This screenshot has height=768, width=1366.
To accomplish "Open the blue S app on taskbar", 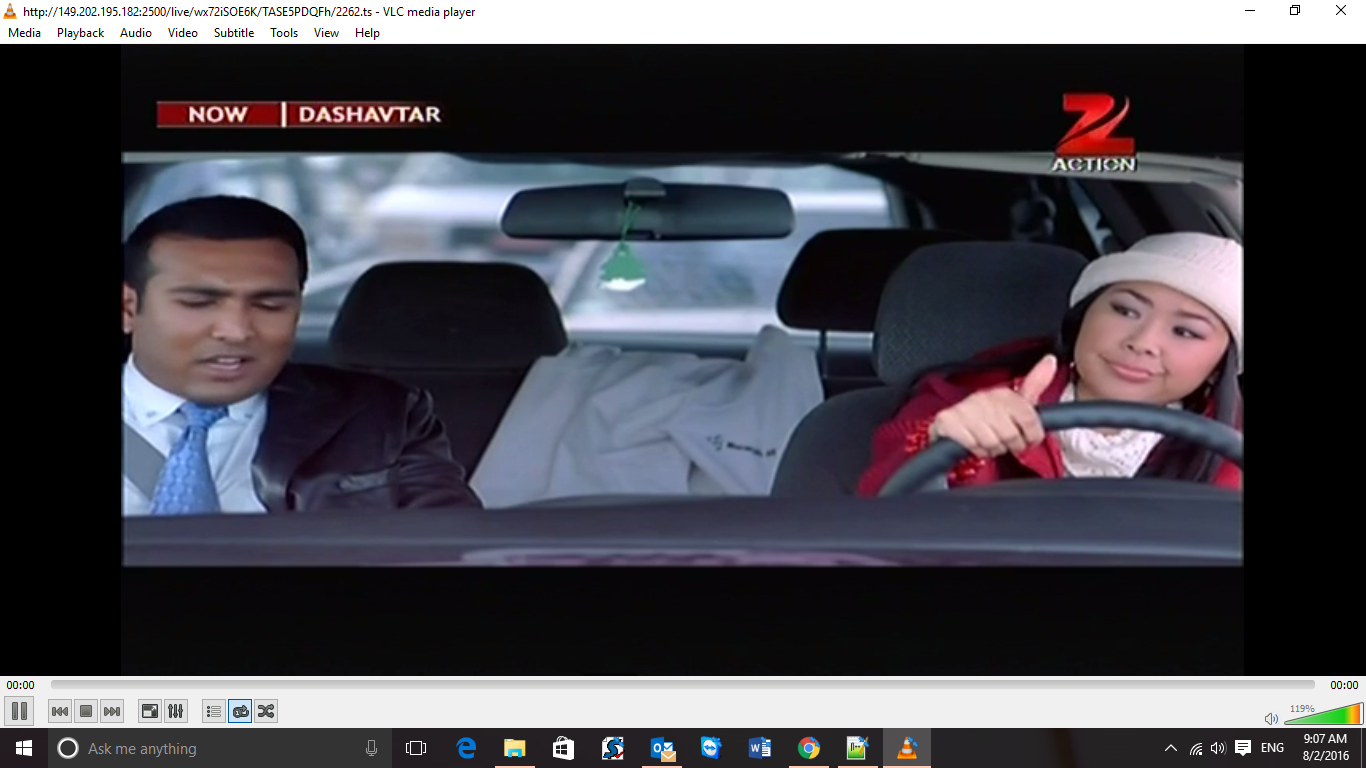I will (x=613, y=748).
